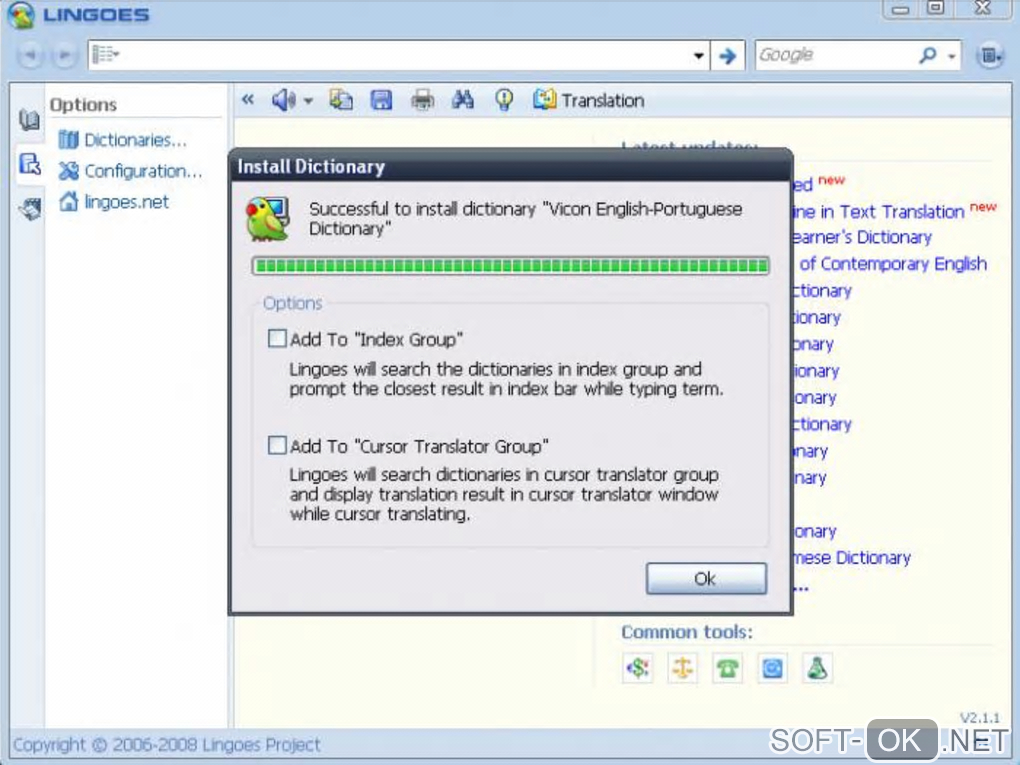1020x765 pixels.
Task: Click the magnifier search icon
Action: [x=928, y=55]
